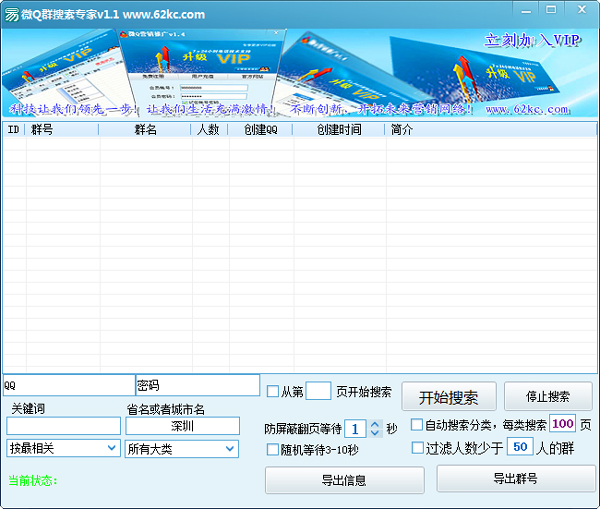Expand the 所有大类 category dropdown
The height and width of the screenshot is (509, 600).
182,448
